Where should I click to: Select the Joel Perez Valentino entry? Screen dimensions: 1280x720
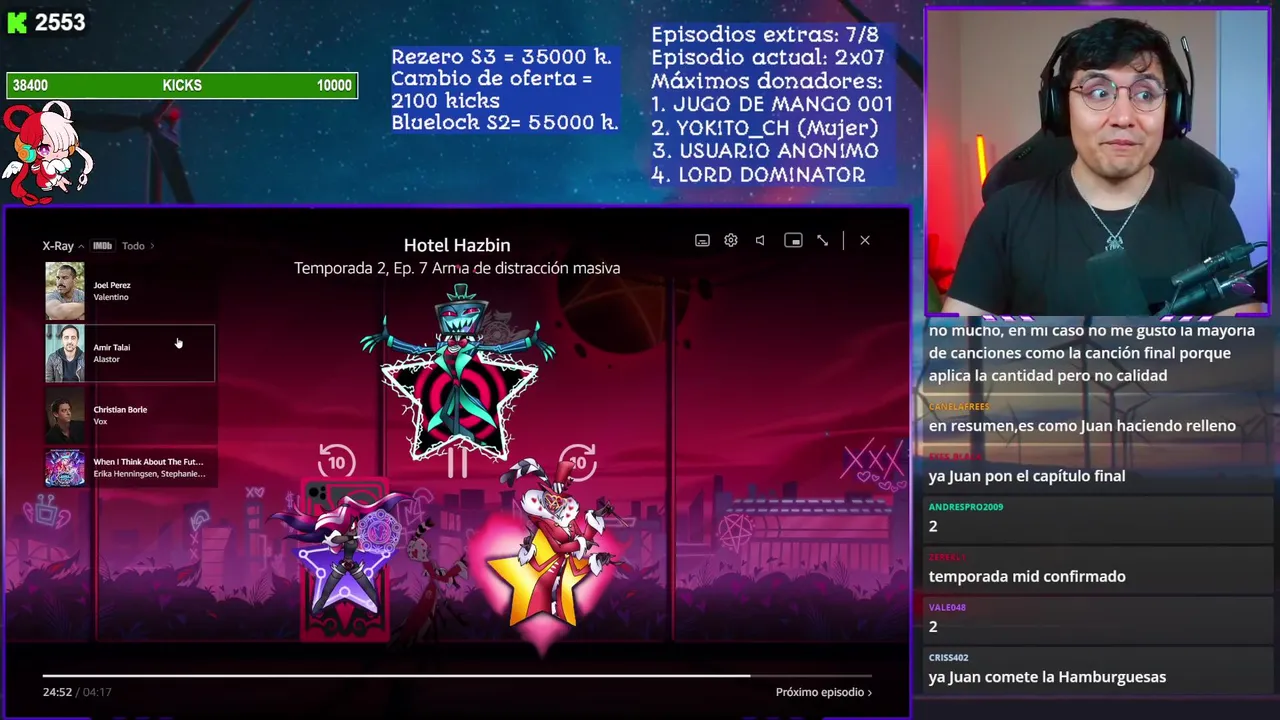[130, 290]
